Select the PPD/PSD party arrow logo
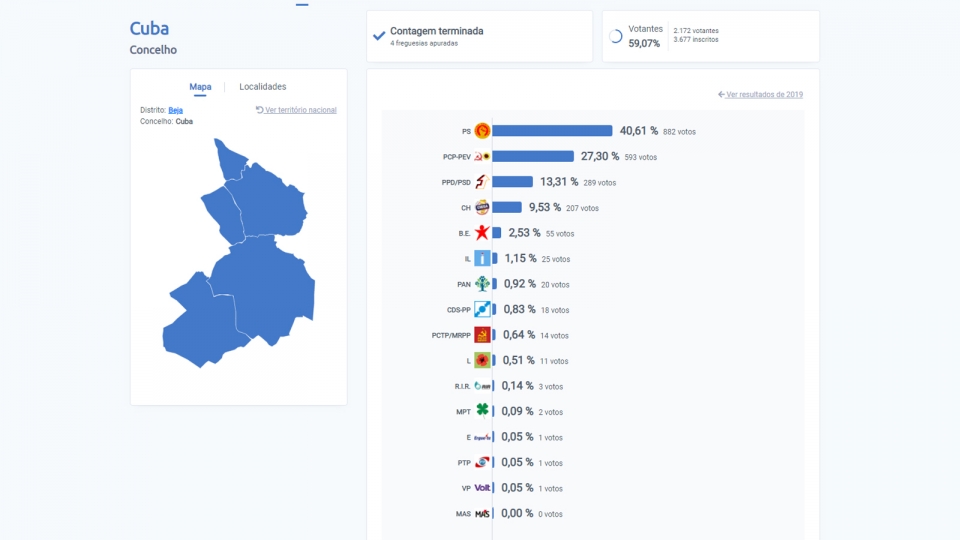 pyautogui.click(x=482, y=182)
